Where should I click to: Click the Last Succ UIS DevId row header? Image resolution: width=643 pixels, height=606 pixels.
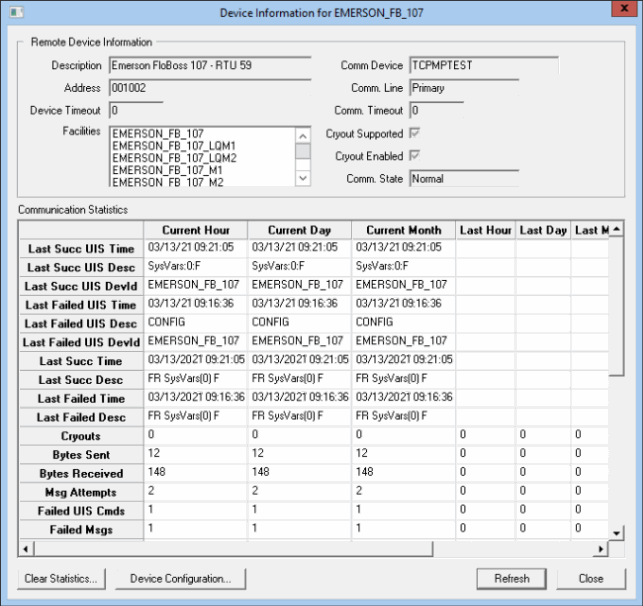pyautogui.click(x=81, y=286)
